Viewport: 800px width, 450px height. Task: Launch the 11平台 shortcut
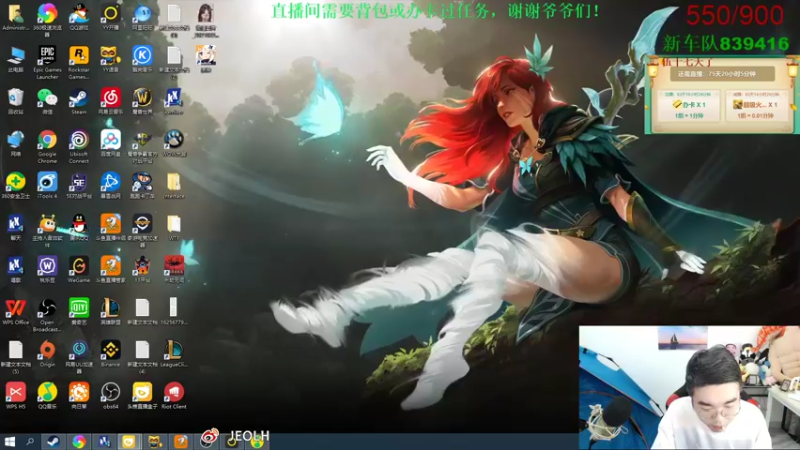[142, 269]
